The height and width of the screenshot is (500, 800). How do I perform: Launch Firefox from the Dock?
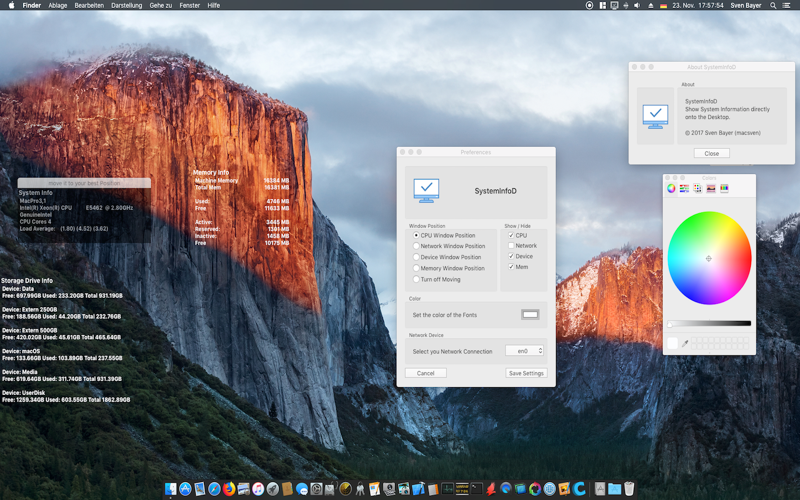229,489
